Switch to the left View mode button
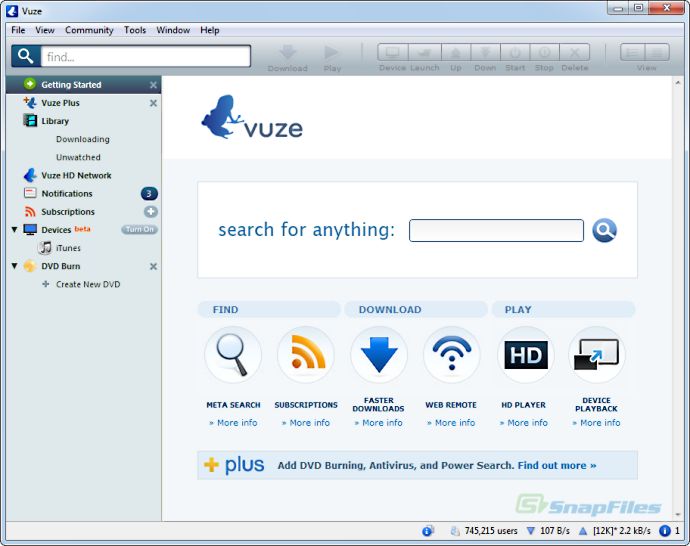 pyautogui.click(x=632, y=52)
